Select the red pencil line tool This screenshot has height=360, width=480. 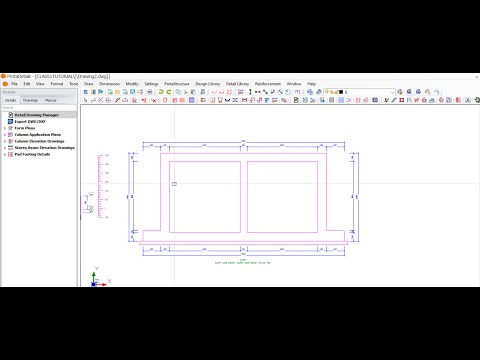(x=117, y=100)
